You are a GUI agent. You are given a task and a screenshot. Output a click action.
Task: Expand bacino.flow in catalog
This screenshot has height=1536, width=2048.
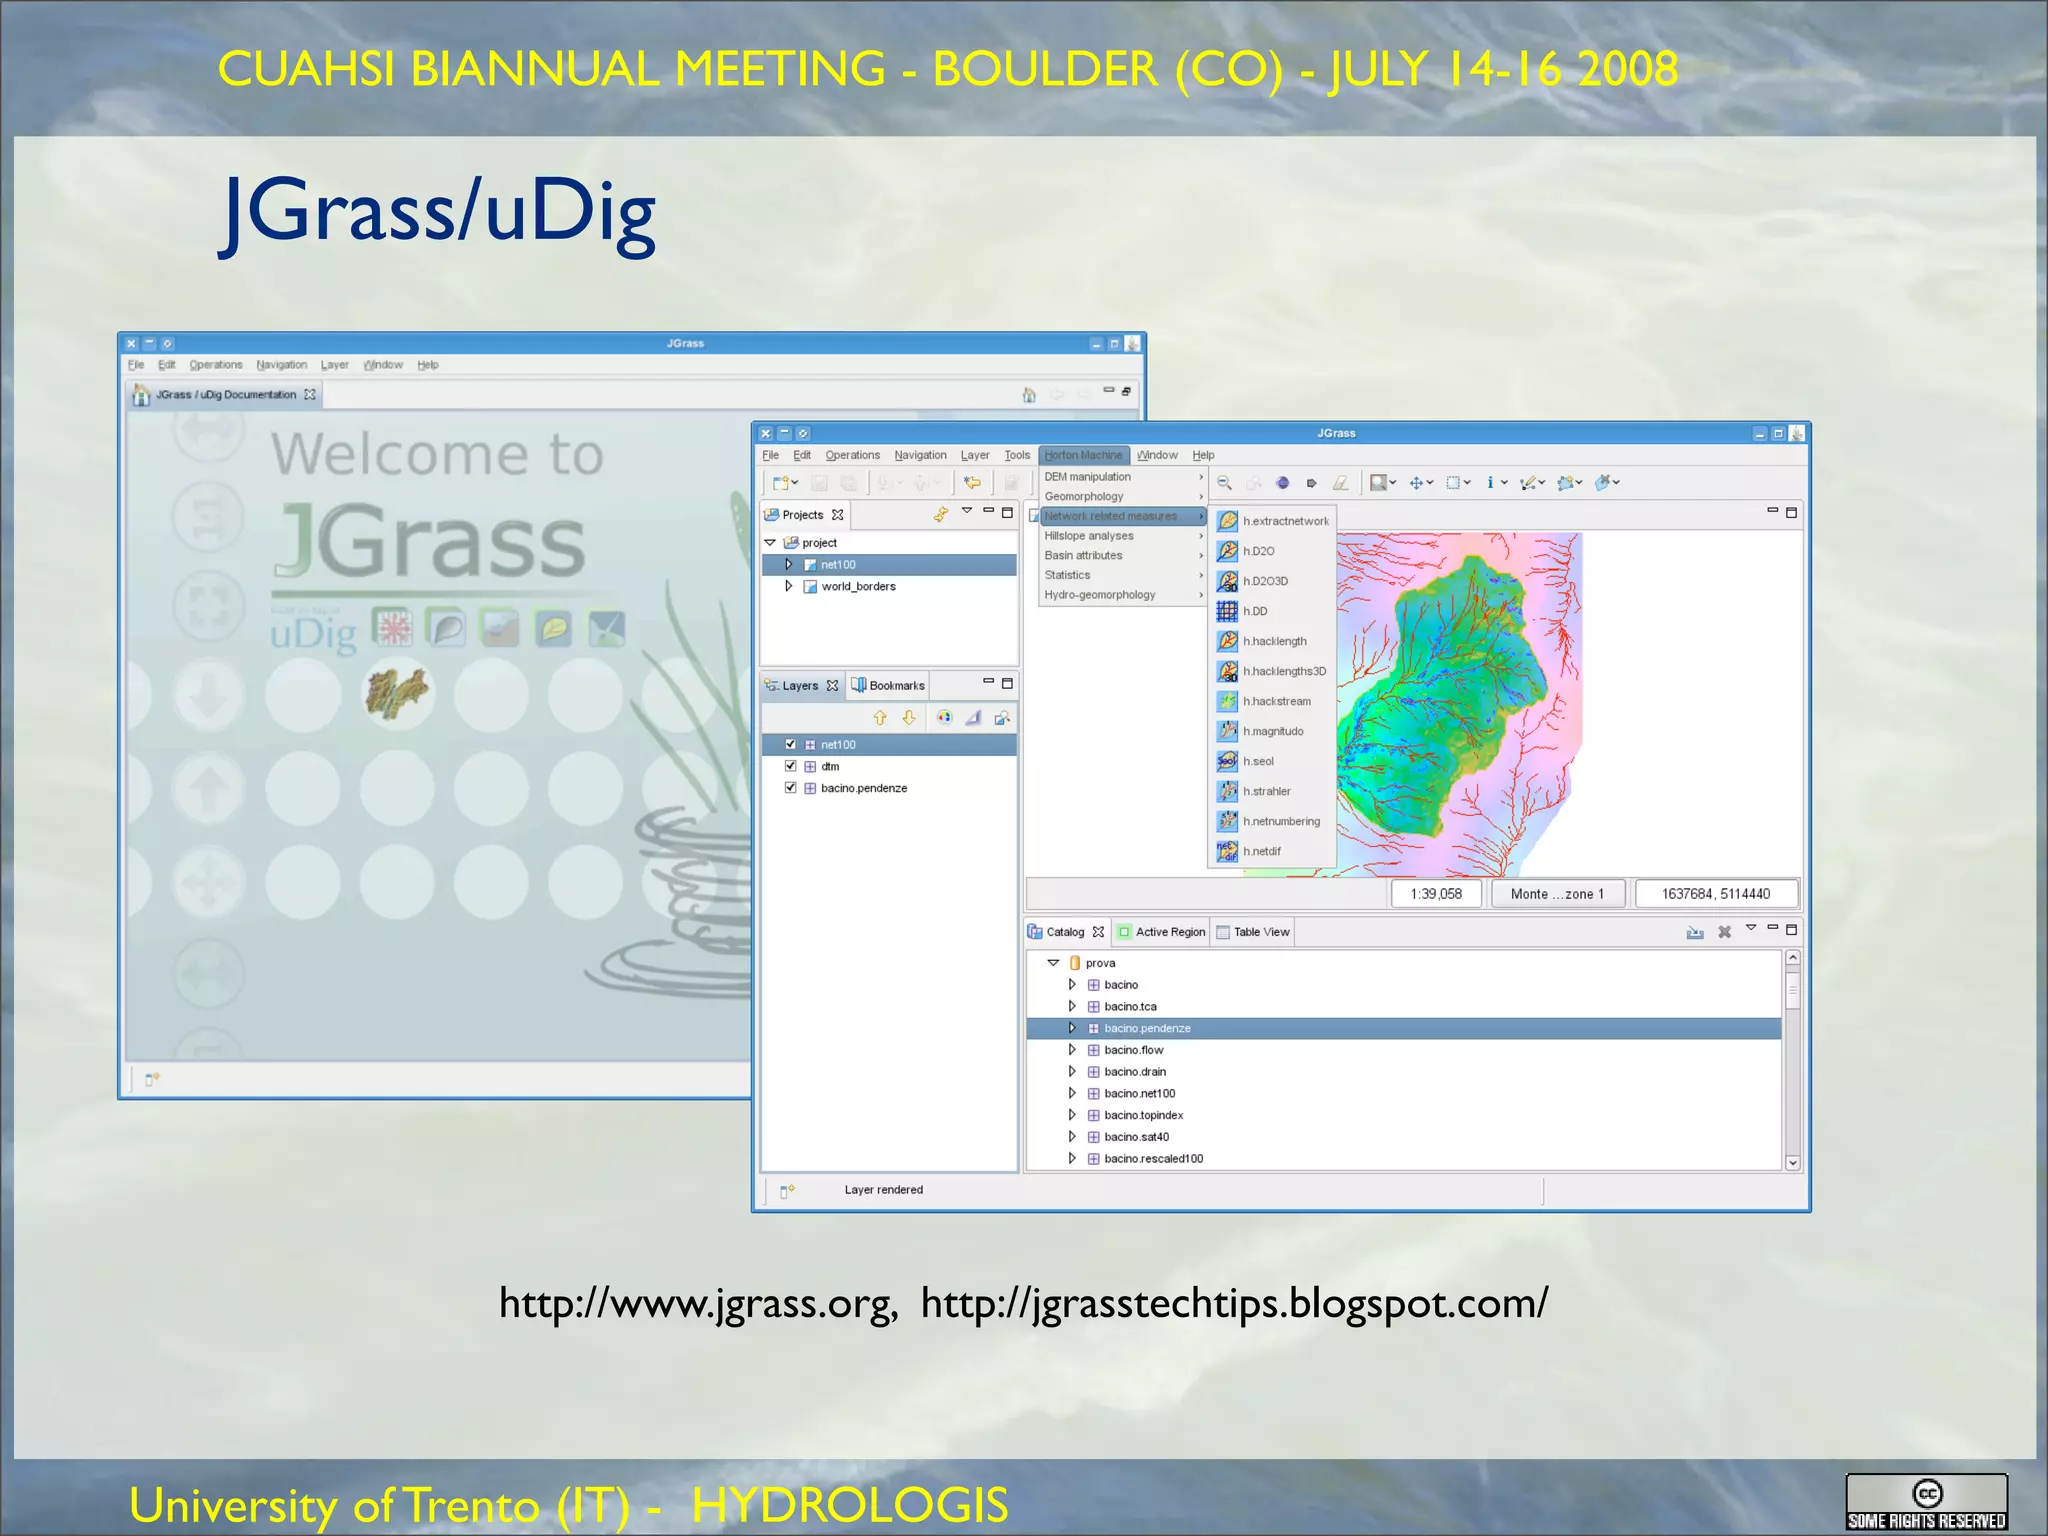click(x=1072, y=1050)
